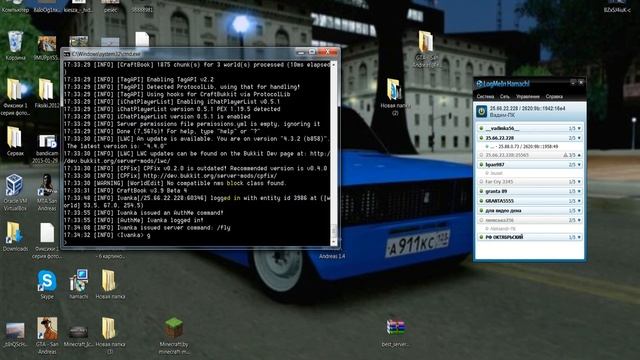Close the cmd.exe window
640x360 pixels.
pos(328,52)
